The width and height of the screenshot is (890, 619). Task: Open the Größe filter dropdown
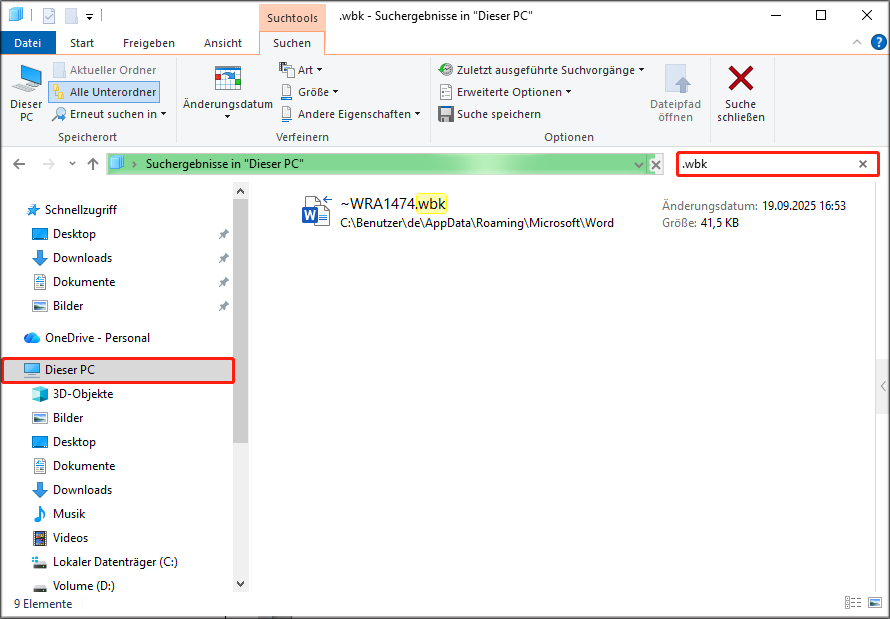tap(310, 92)
